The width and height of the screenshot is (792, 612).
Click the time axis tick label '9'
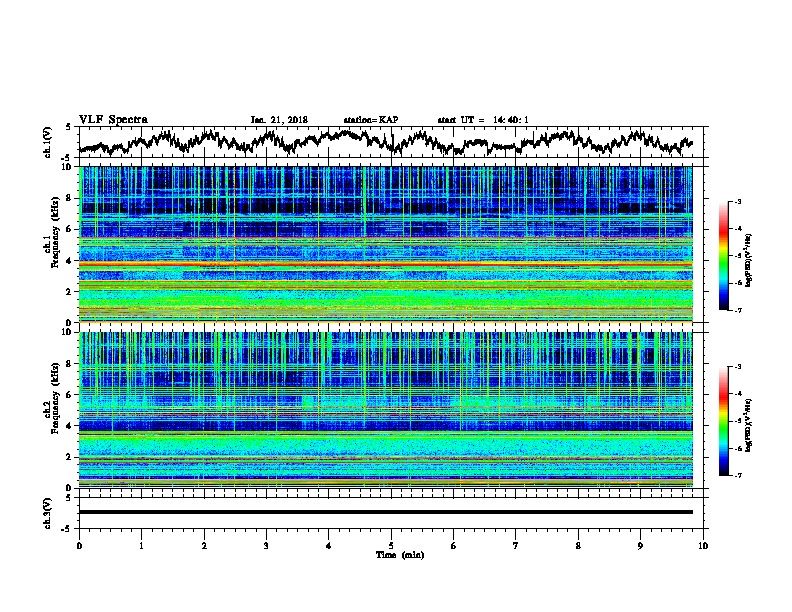tap(640, 546)
